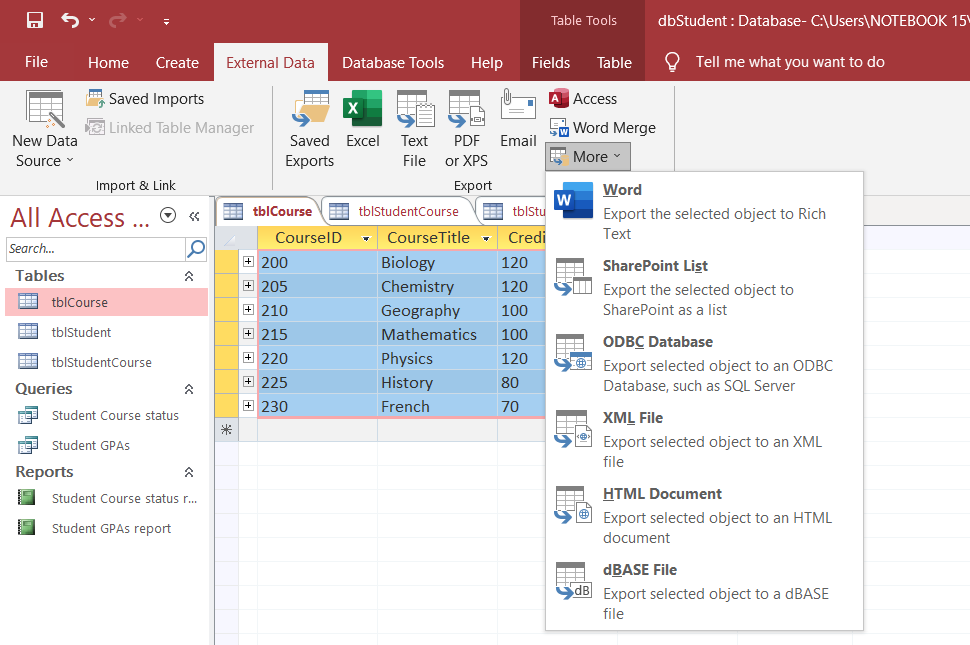The width and height of the screenshot is (970, 645).
Task: Open the CourseTitle column filter dropdown
Action: (486, 238)
